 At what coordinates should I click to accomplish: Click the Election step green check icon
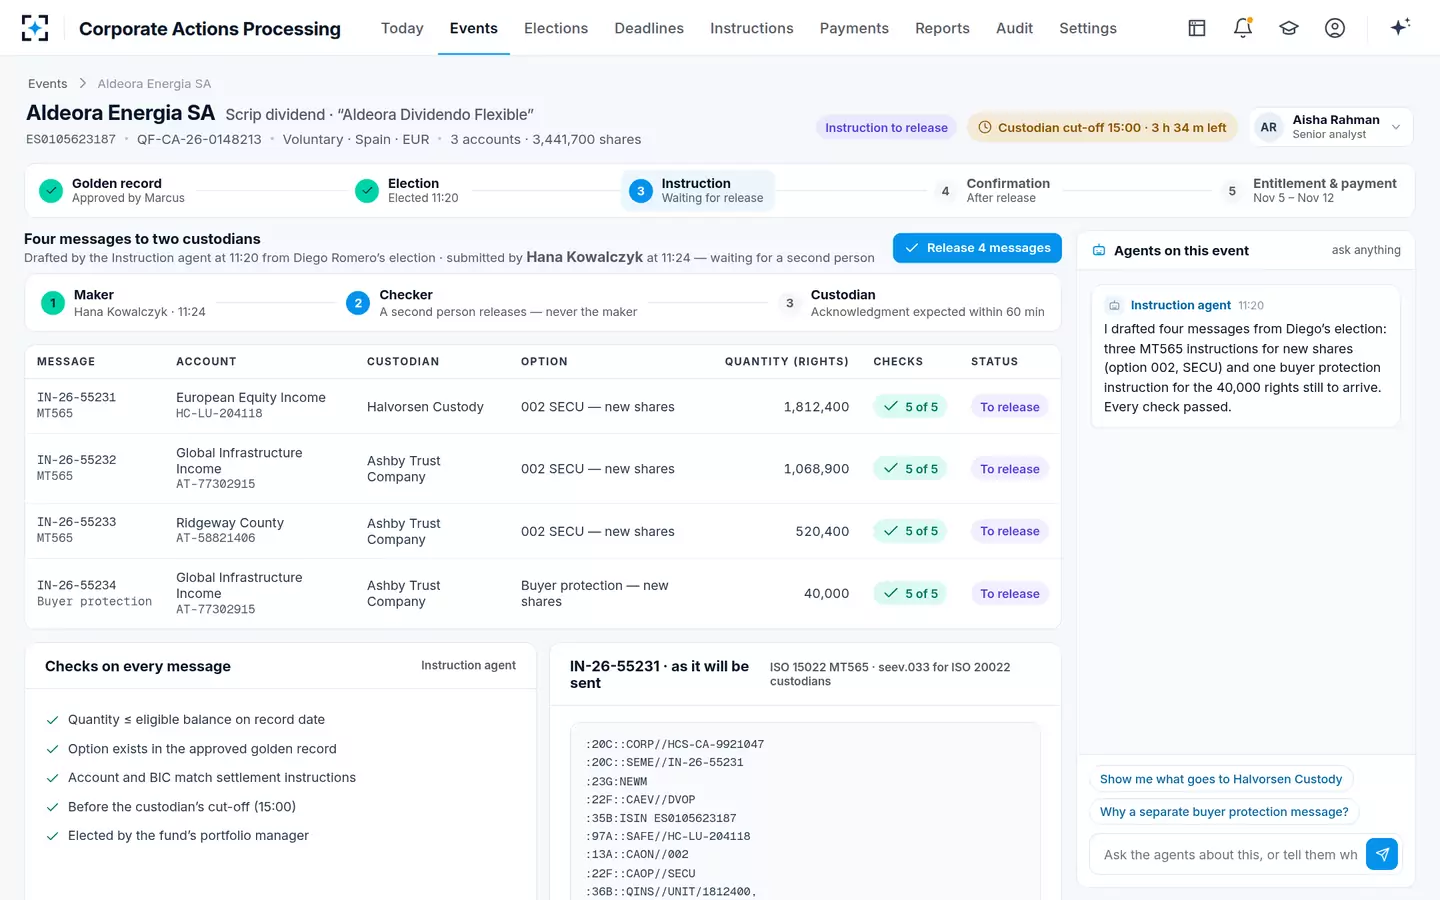pyautogui.click(x=367, y=190)
